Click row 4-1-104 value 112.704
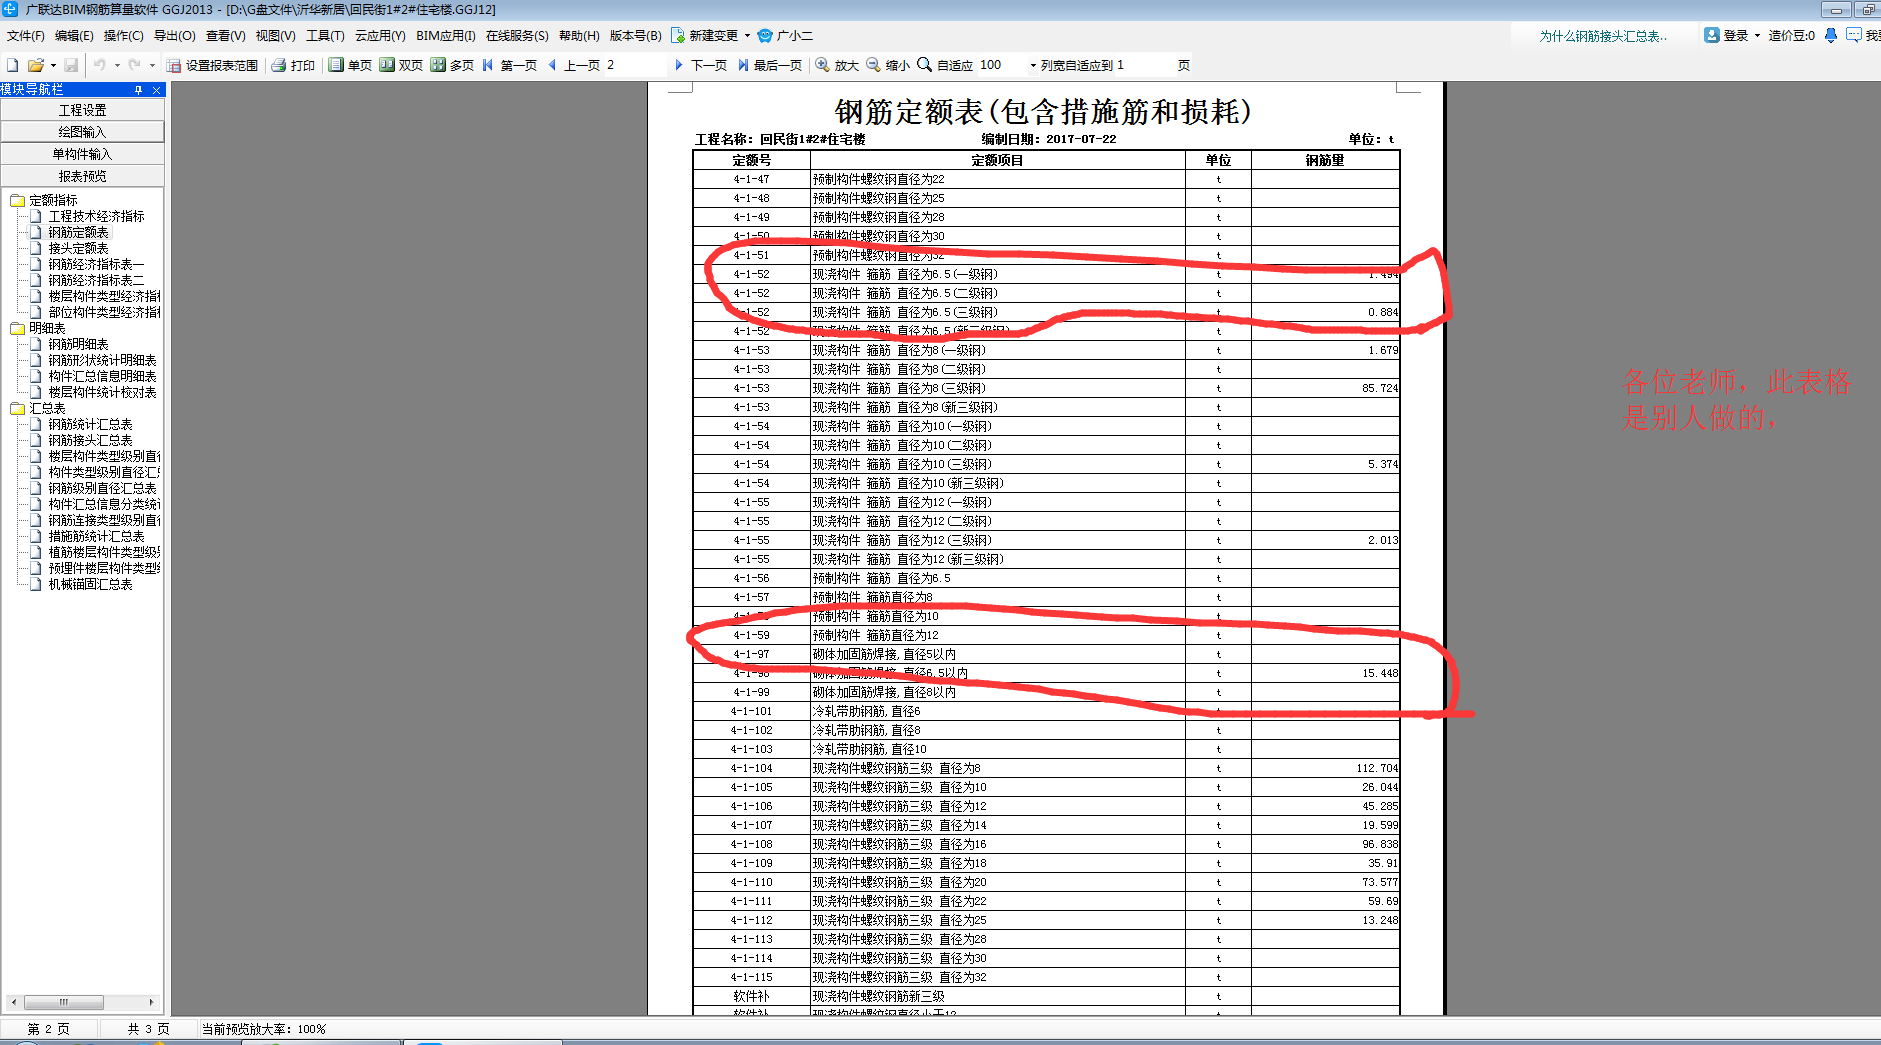 [1377, 768]
